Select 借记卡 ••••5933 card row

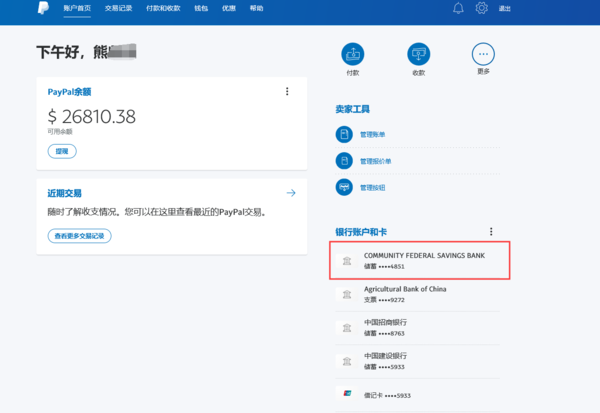click(417, 395)
